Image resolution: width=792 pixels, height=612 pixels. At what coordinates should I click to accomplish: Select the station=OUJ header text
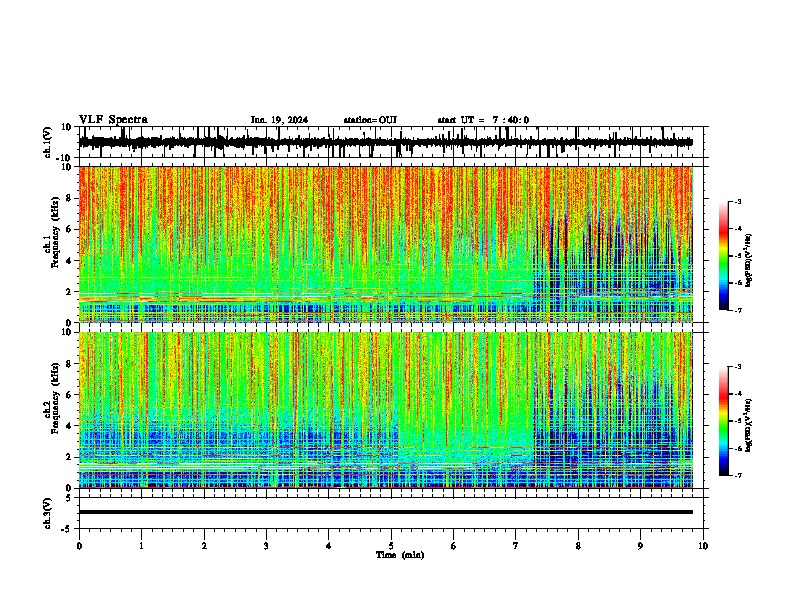[370, 120]
